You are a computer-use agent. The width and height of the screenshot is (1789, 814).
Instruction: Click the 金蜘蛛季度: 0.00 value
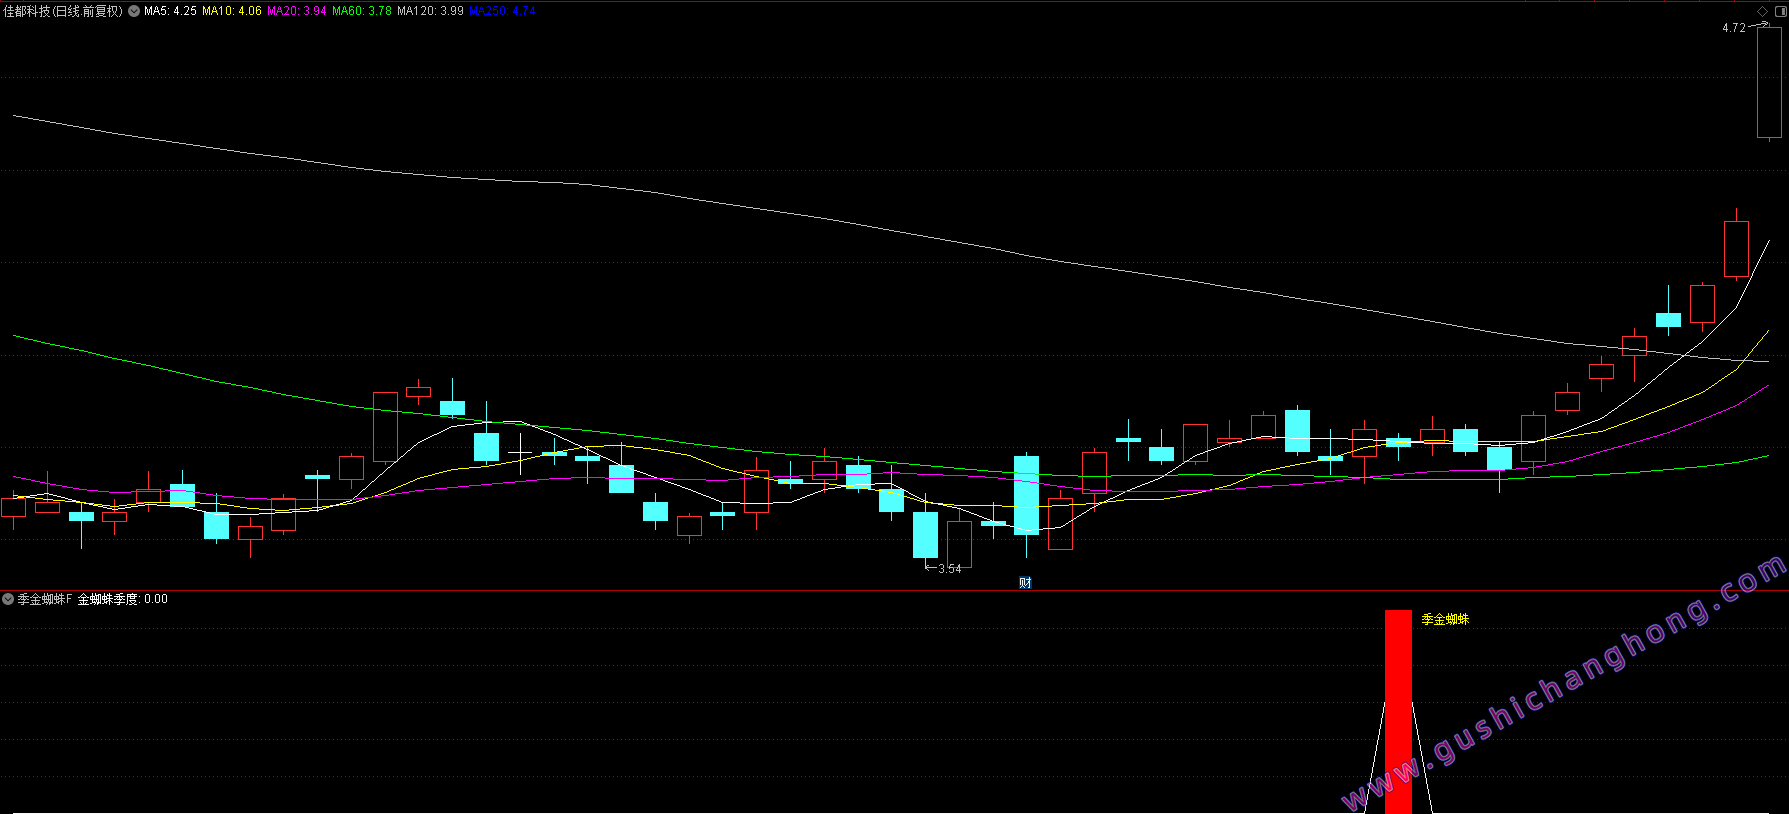coord(123,599)
